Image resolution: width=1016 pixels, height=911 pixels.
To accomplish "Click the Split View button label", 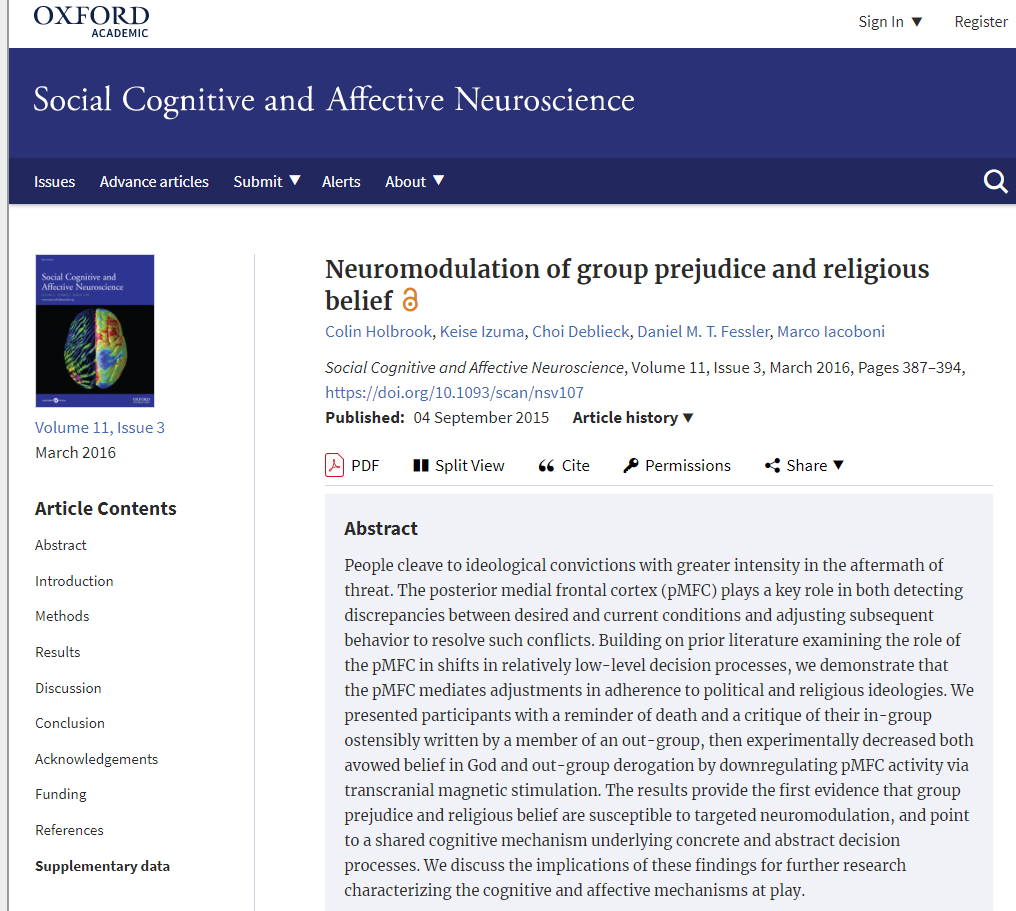I will pyautogui.click(x=470, y=466).
